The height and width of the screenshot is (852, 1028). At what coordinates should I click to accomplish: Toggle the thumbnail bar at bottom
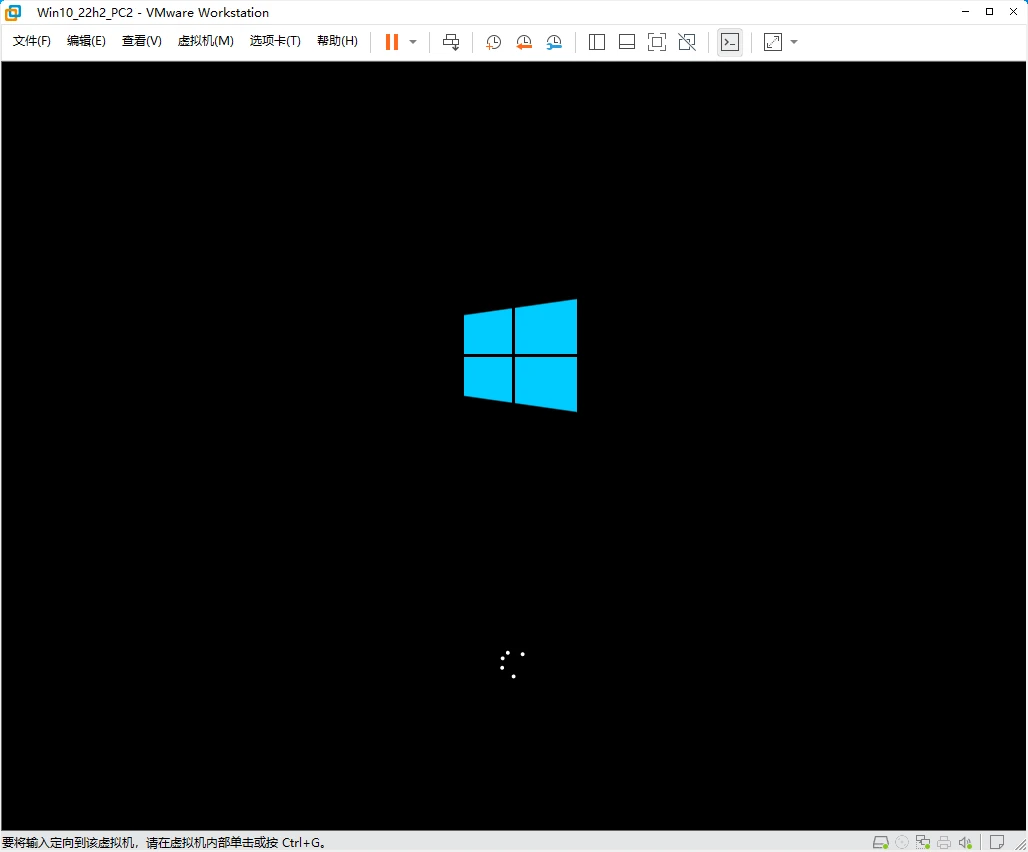(x=627, y=42)
